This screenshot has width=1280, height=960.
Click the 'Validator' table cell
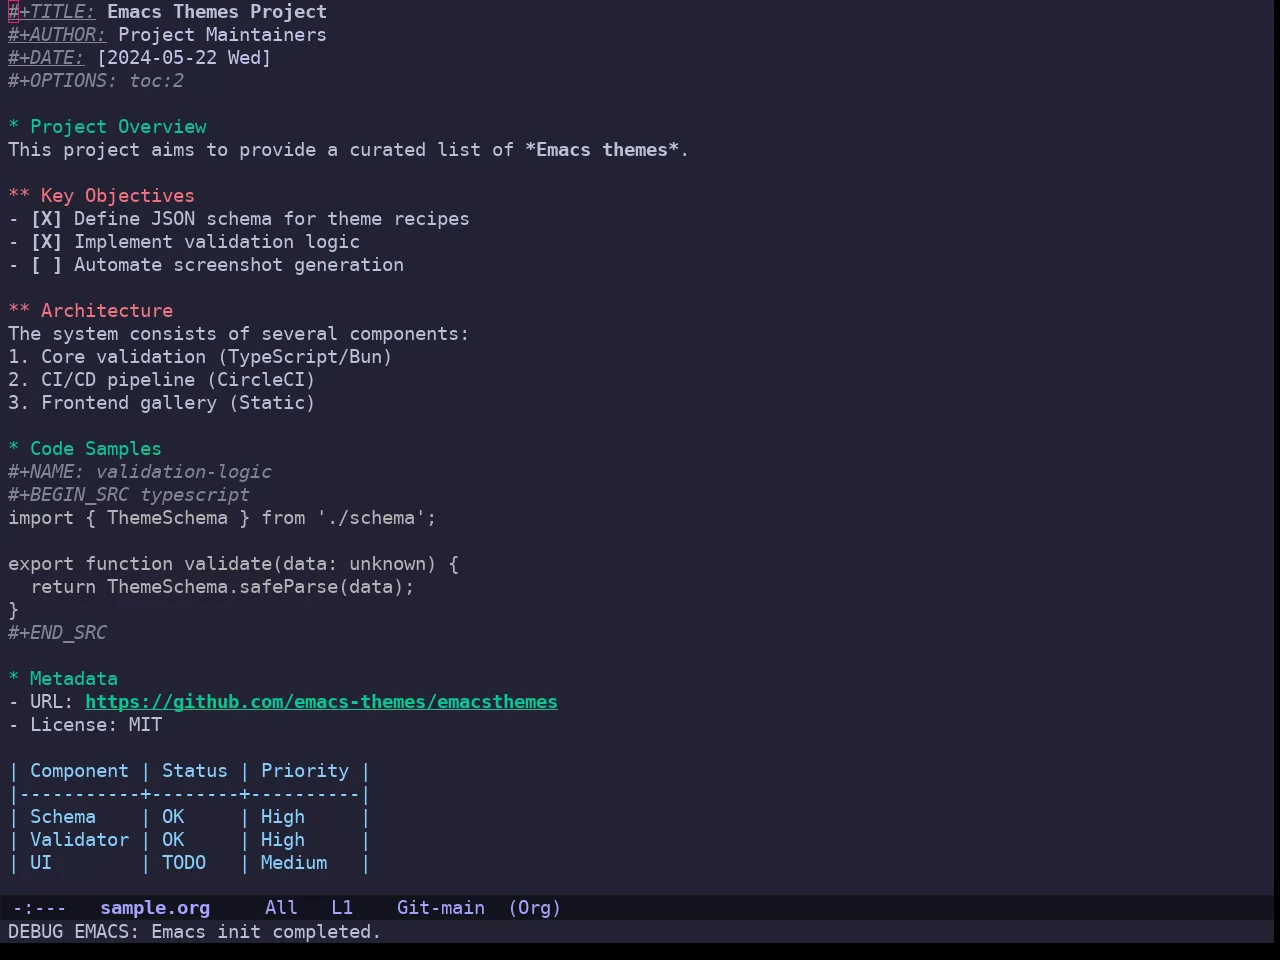click(79, 840)
